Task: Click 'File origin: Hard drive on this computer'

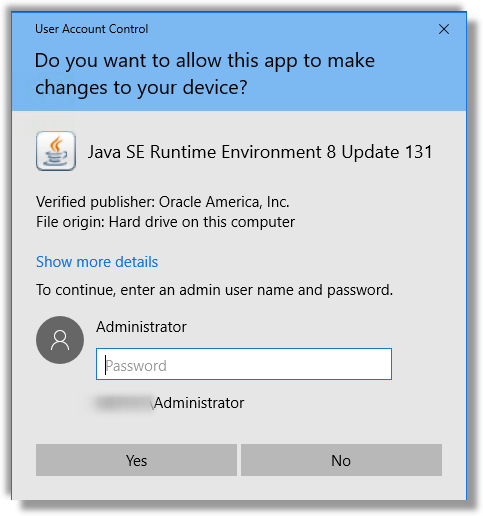Action: 165,222
